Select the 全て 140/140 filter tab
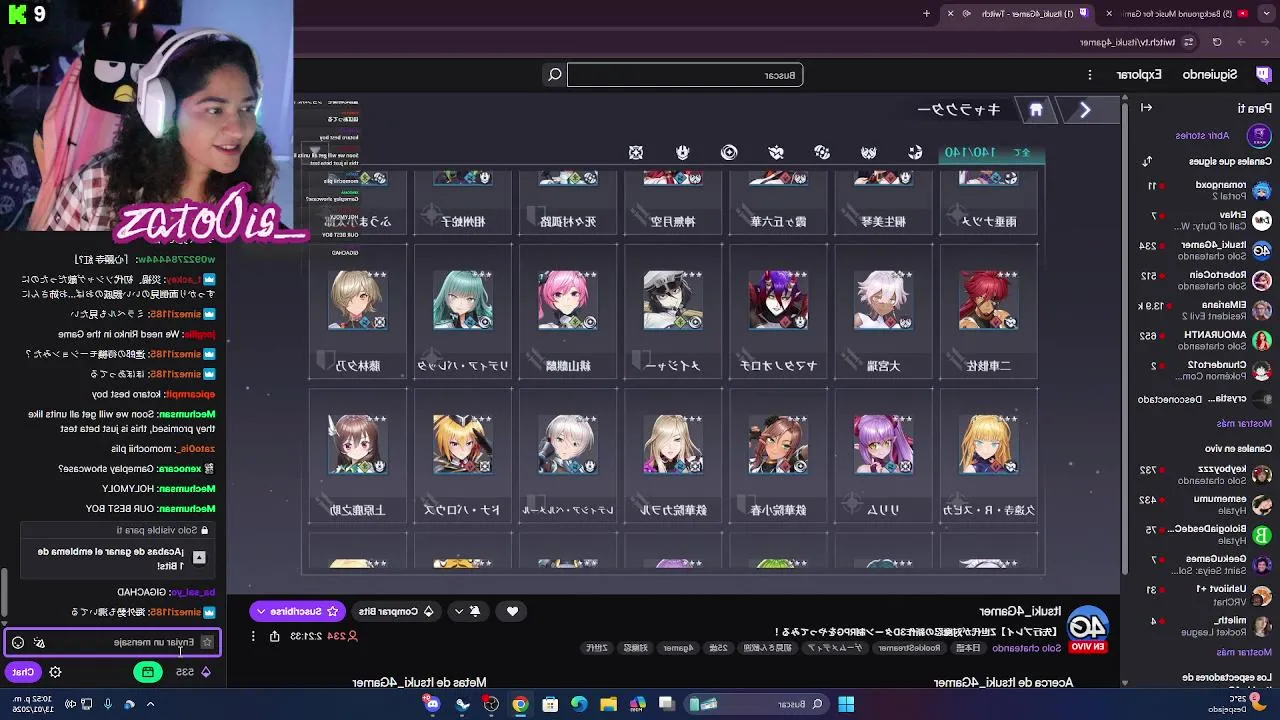This screenshot has width=1280, height=720. (990, 152)
